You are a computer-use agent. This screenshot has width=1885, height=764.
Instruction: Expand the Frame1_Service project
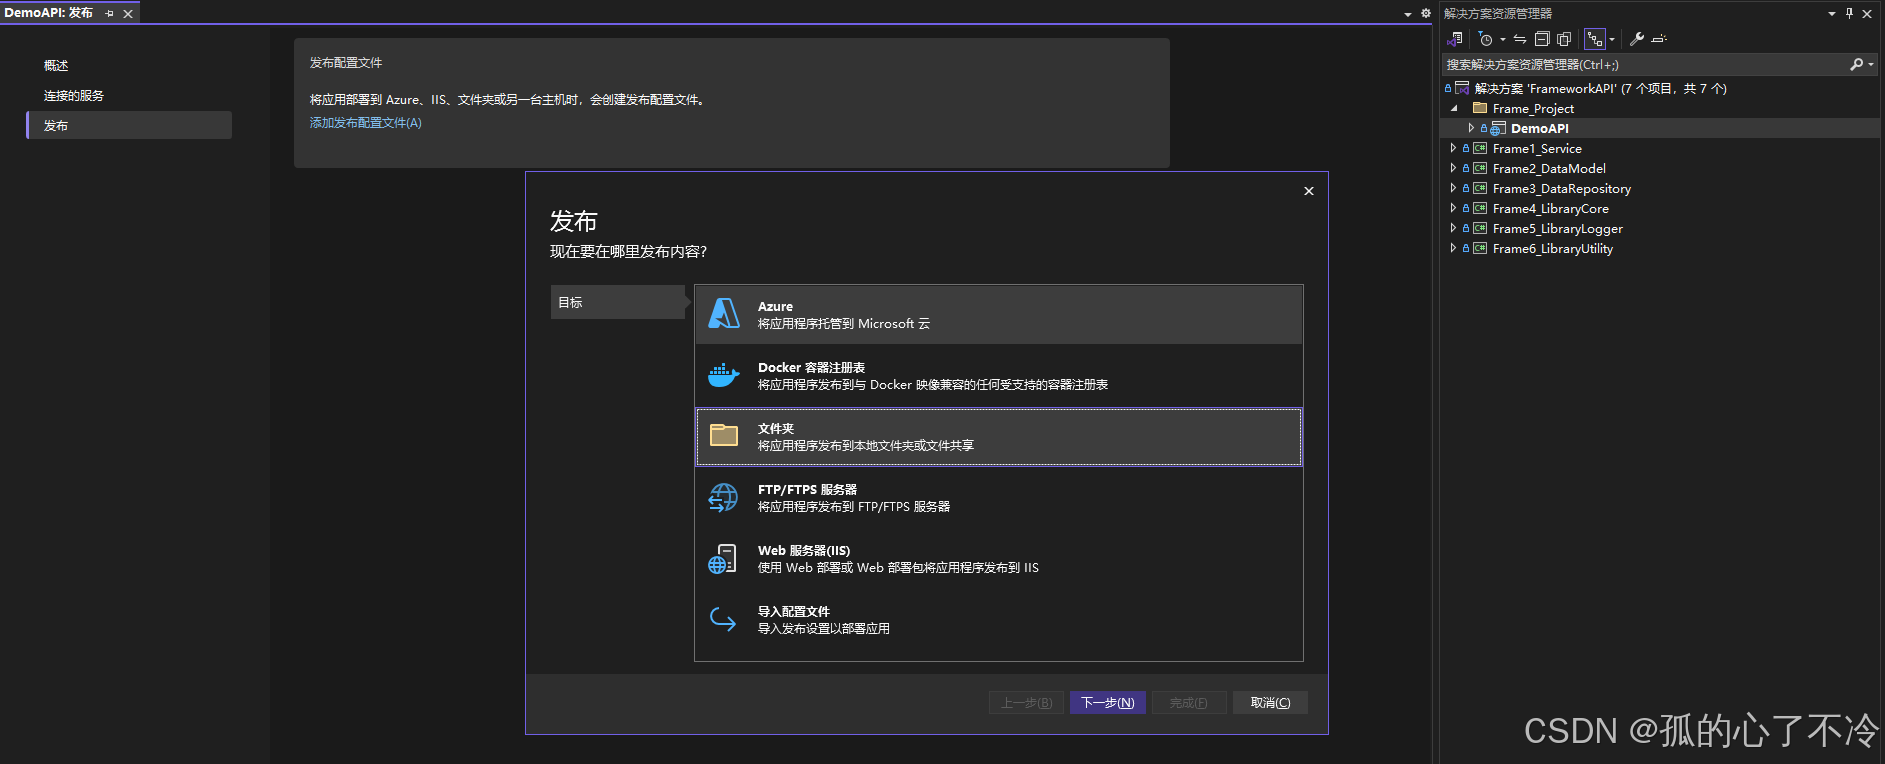point(1453,148)
